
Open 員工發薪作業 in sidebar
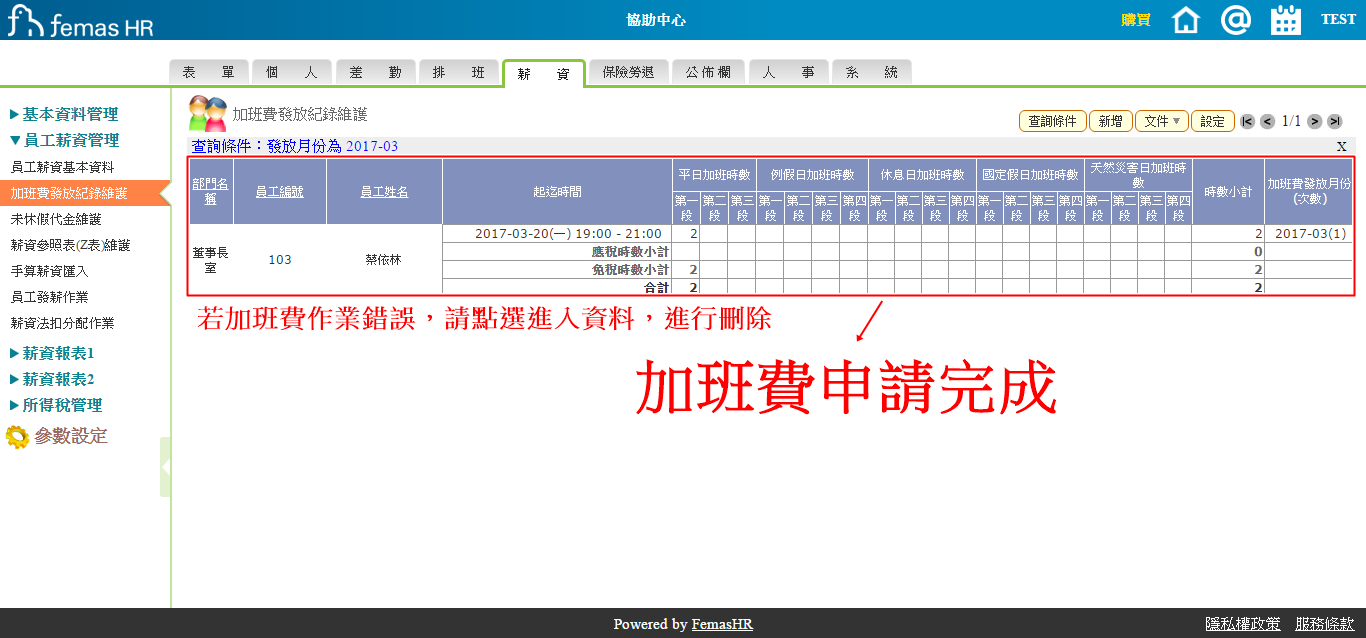(49, 297)
